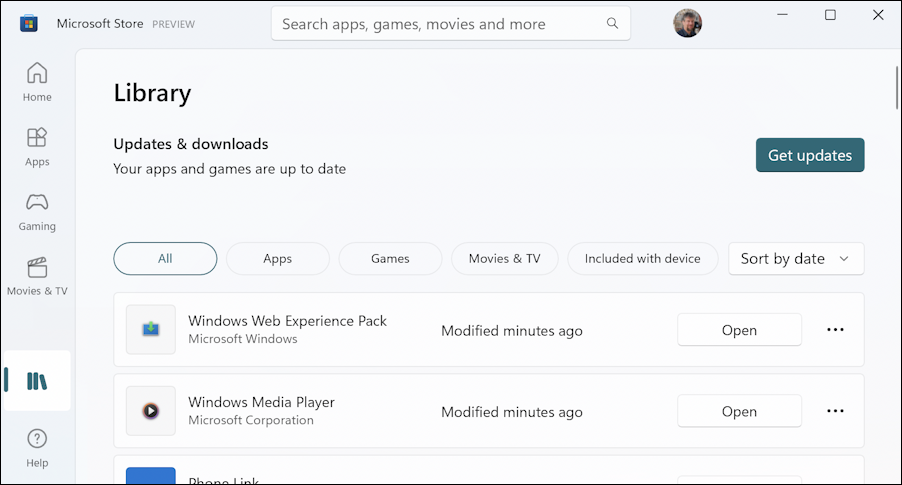The height and width of the screenshot is (485, 902).
Task: Filter library by Games
Action: pos(390,258)
